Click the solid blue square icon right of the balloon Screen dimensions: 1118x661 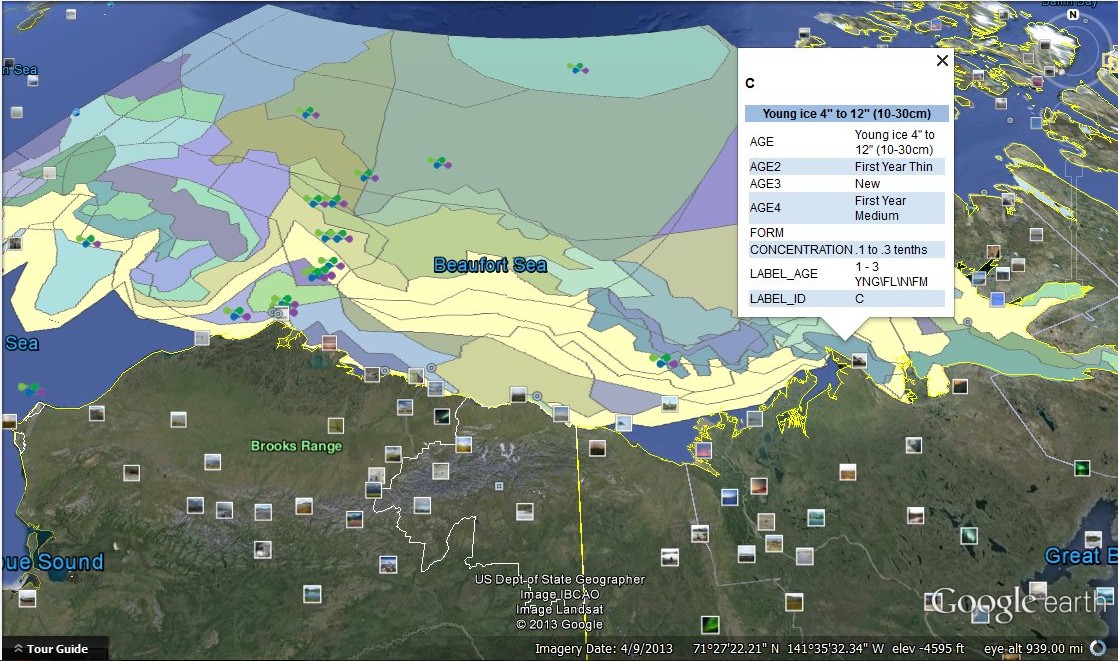tap(997, 299)
